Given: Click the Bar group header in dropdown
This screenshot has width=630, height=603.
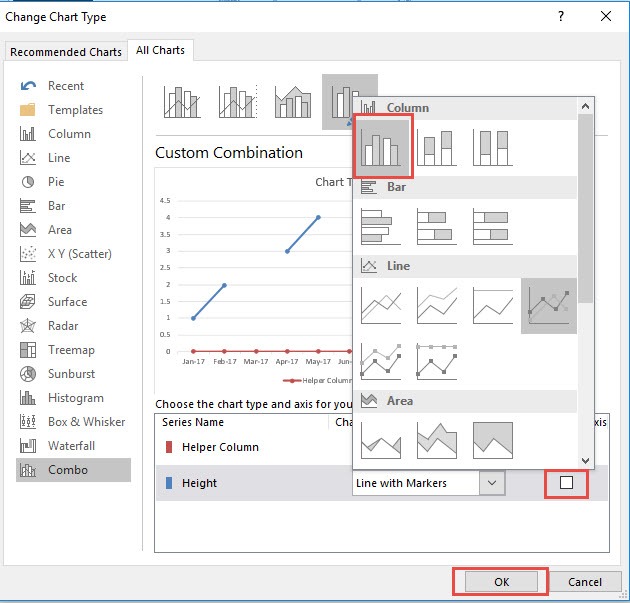Looking at the screenshot, I should click(465, 187).
